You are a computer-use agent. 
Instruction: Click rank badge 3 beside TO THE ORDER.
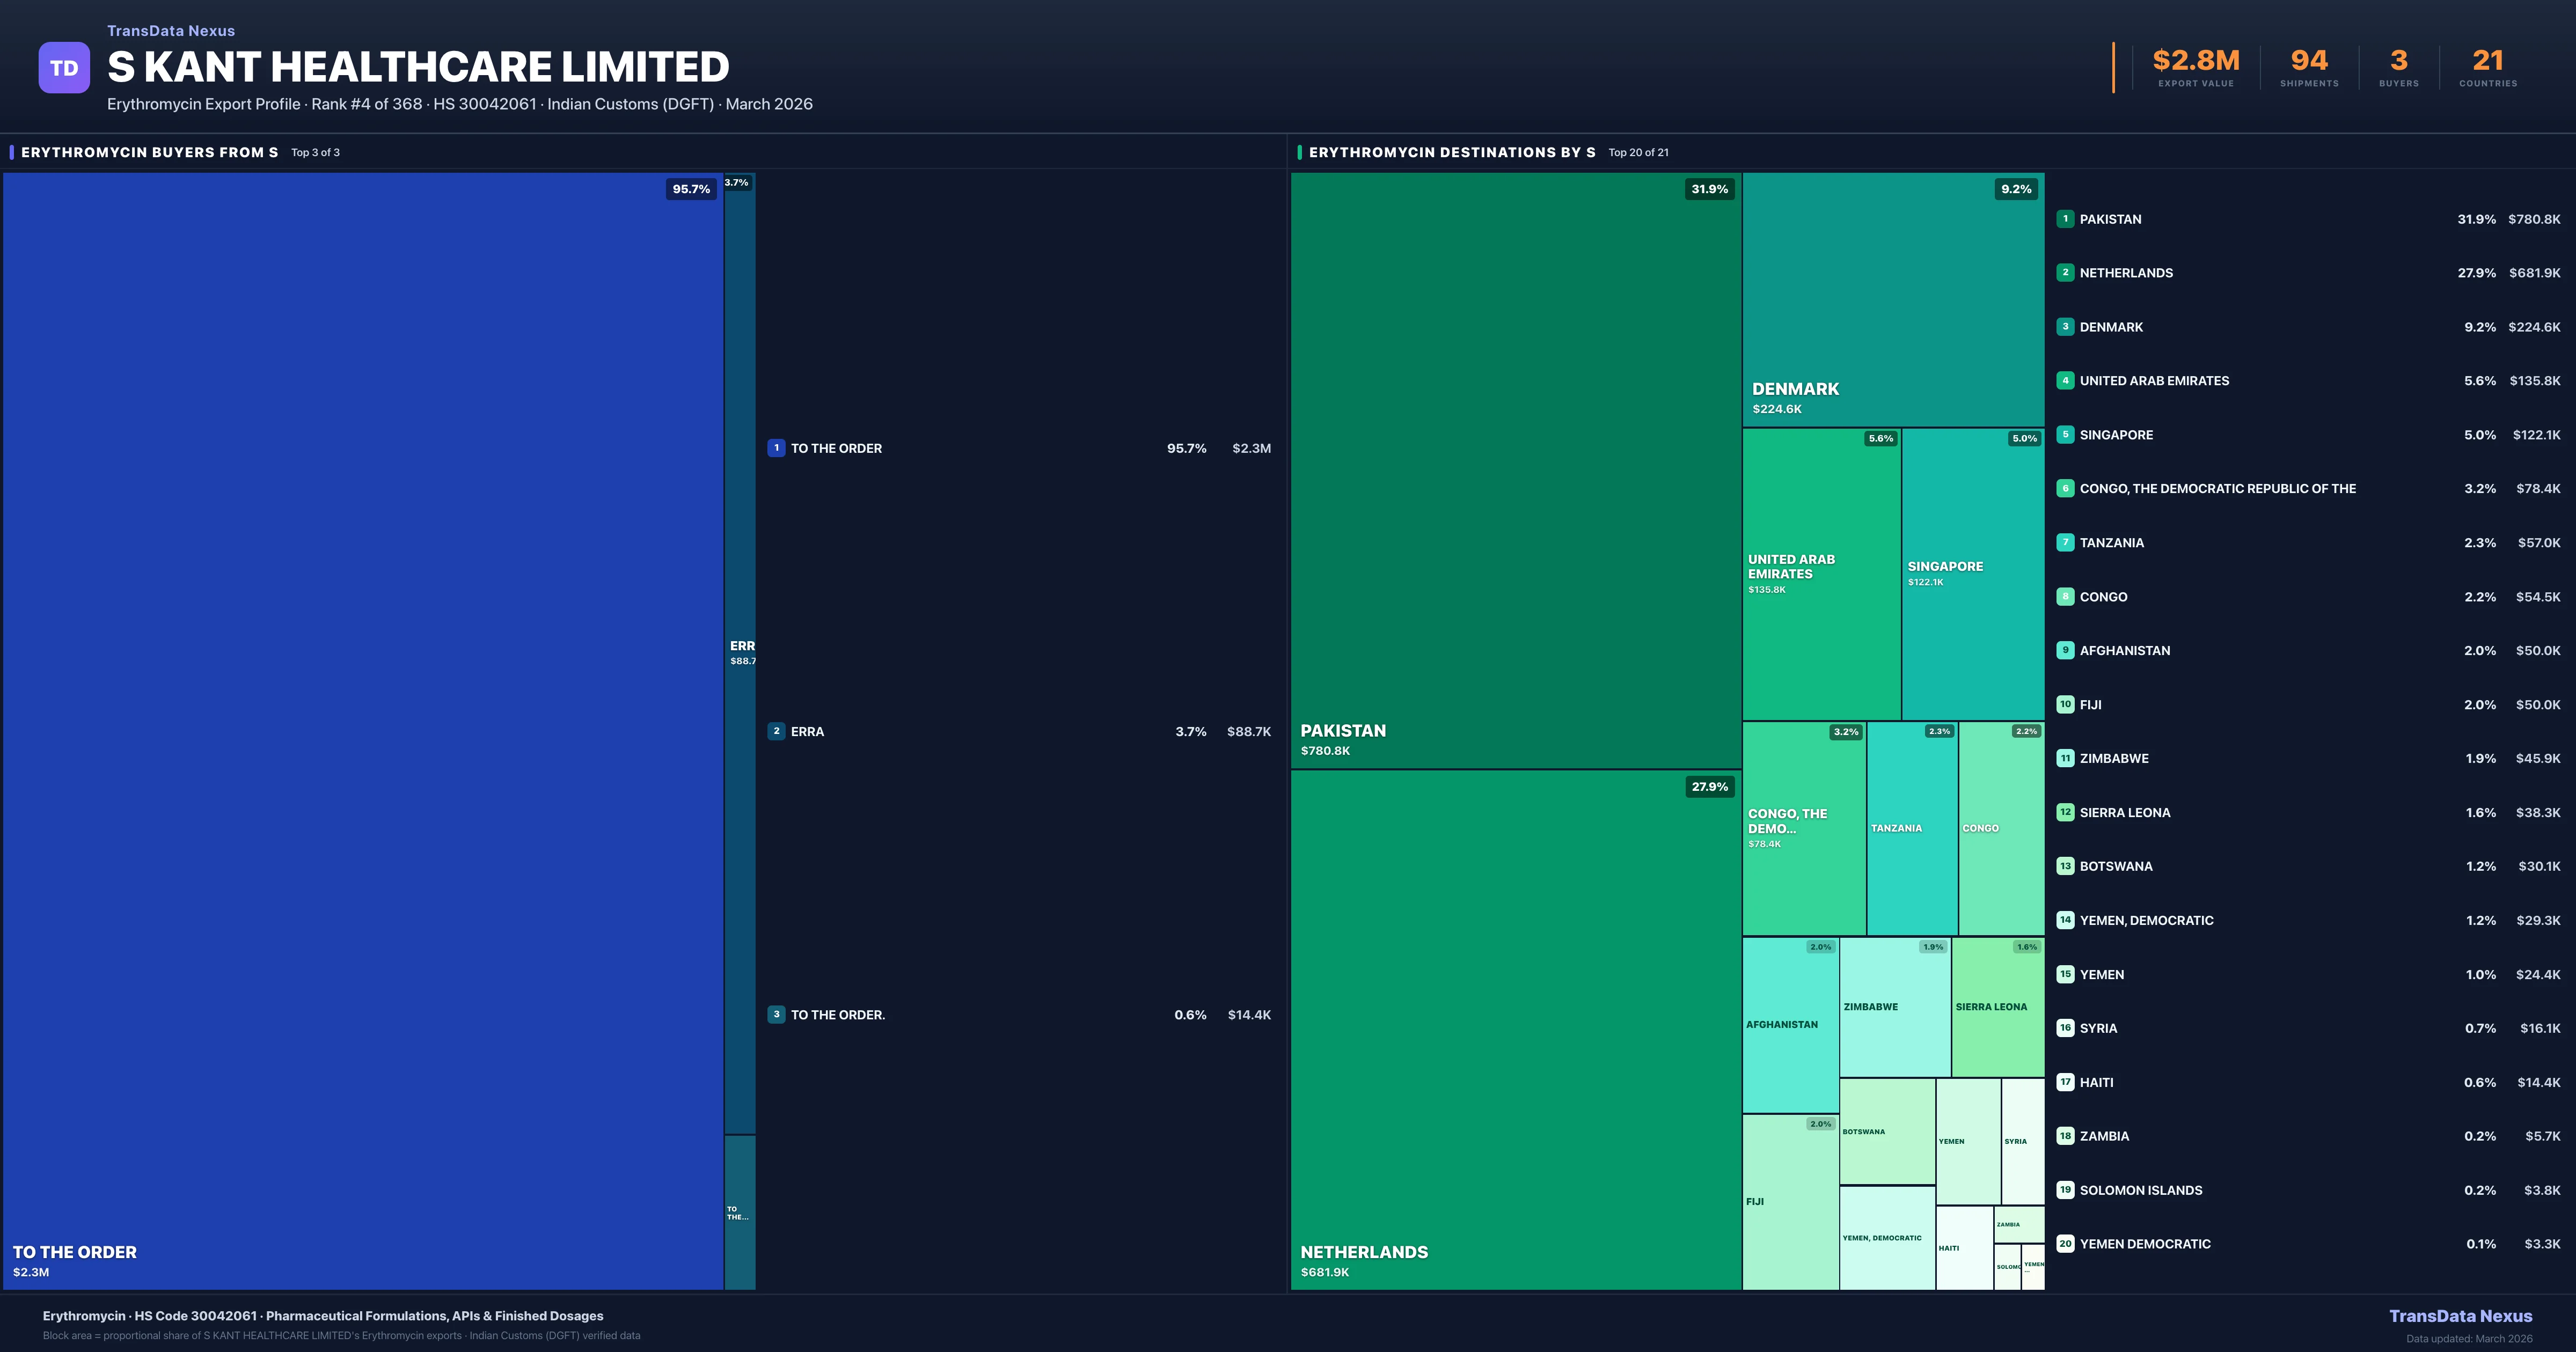pos(776,1014)
